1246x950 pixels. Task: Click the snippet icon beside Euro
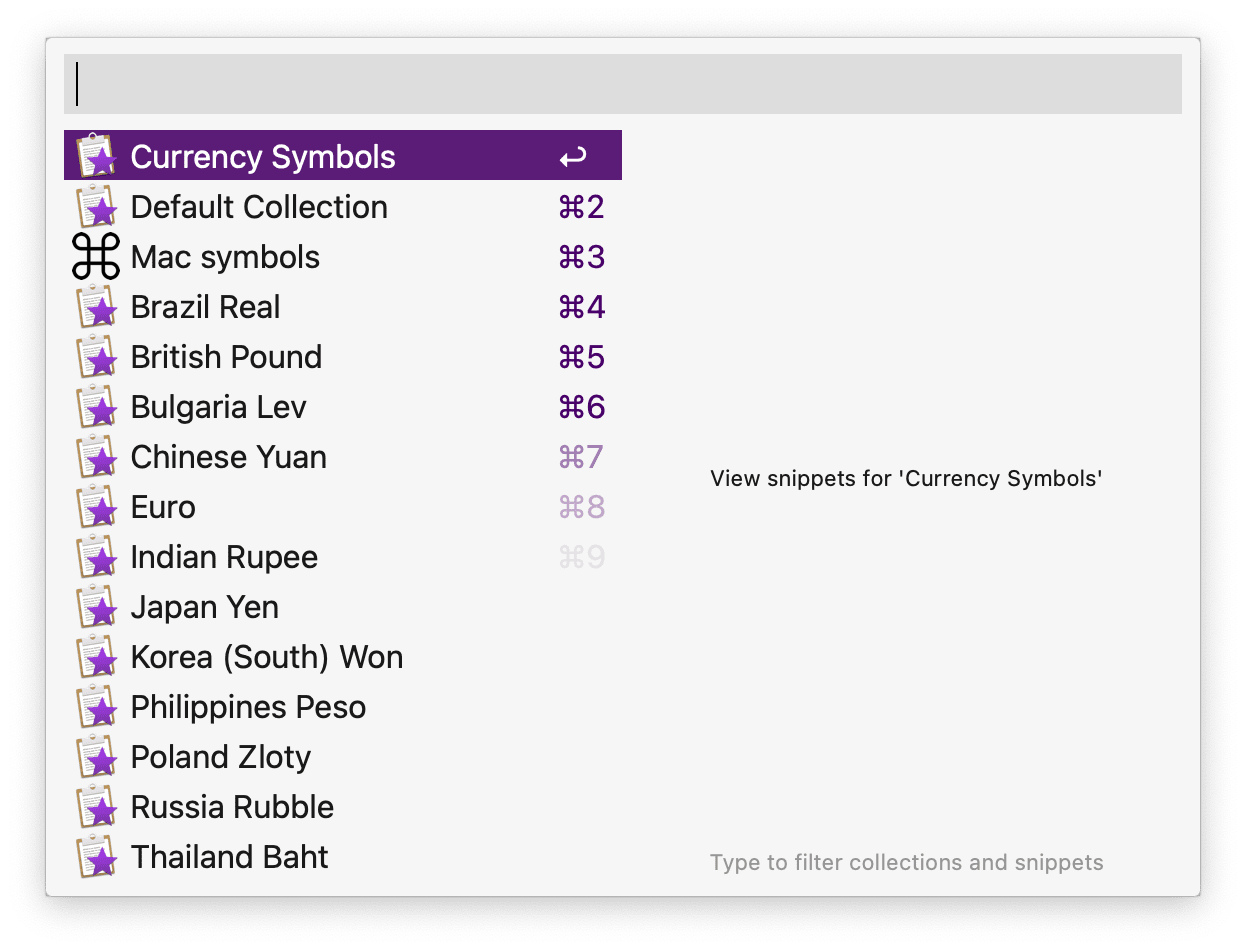pos(96,506)
